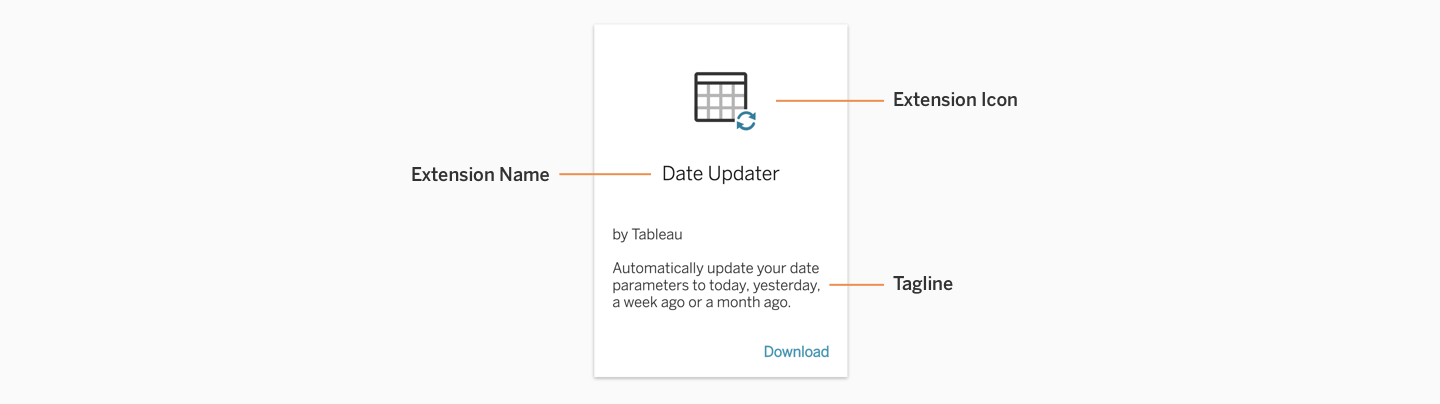Select the Date Updater extension name

(720, 174)
